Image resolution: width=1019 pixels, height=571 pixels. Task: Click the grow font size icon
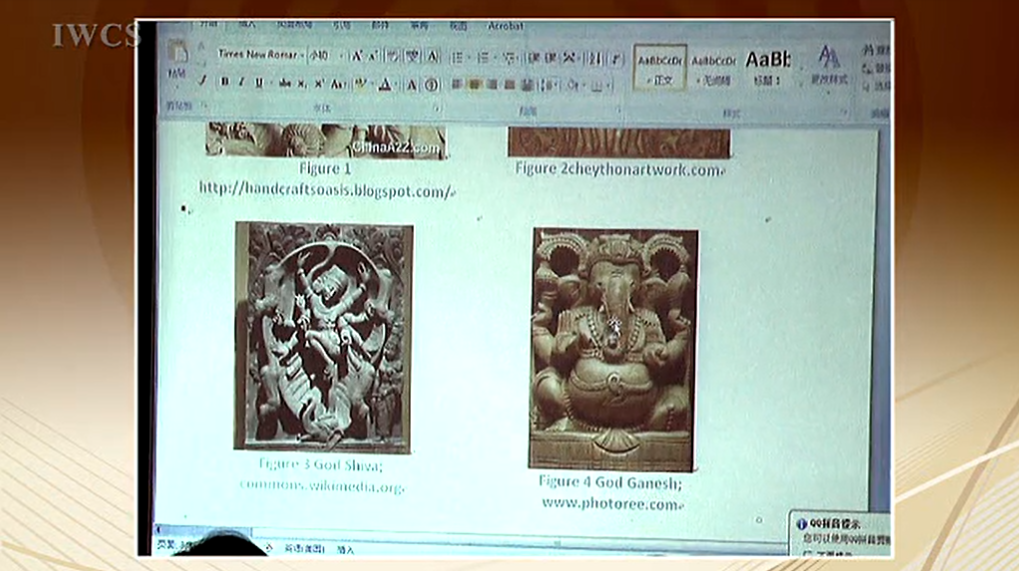click(x=357, y=56)
